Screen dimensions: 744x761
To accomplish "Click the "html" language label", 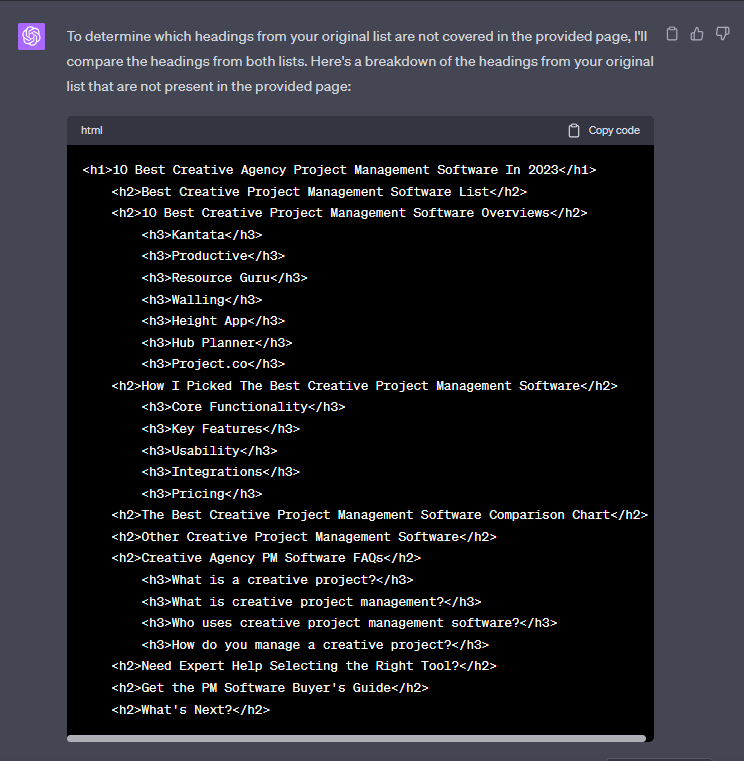I will pyautogui.click(x=92, y=130).
